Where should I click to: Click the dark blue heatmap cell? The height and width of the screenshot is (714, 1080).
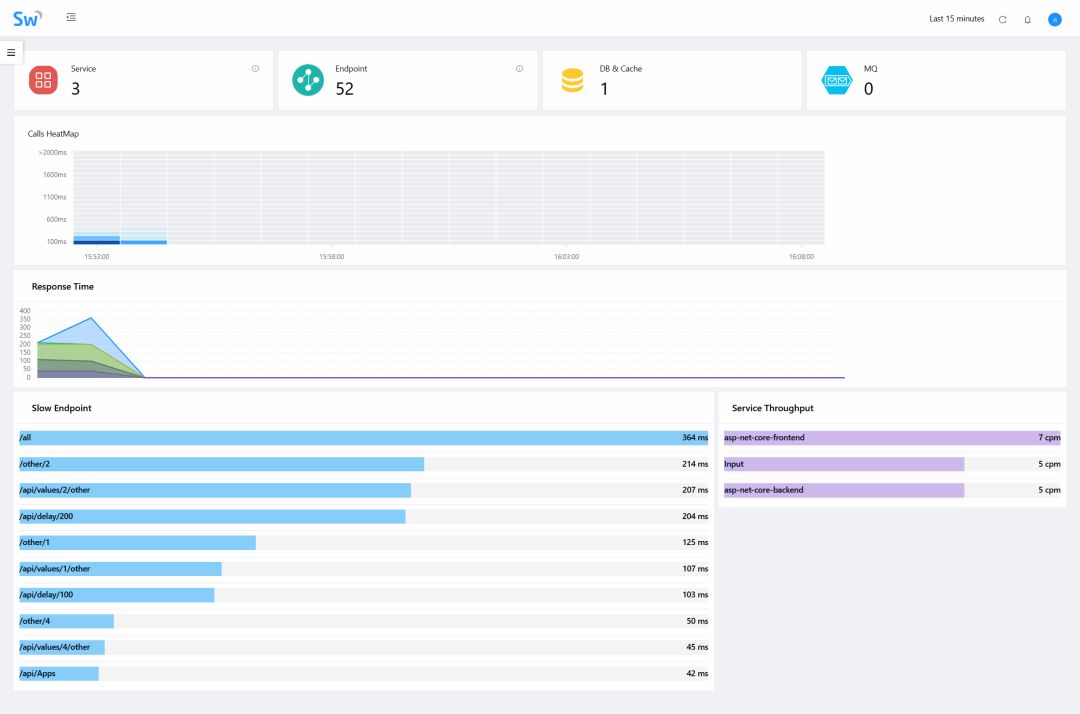coord(97,242)
